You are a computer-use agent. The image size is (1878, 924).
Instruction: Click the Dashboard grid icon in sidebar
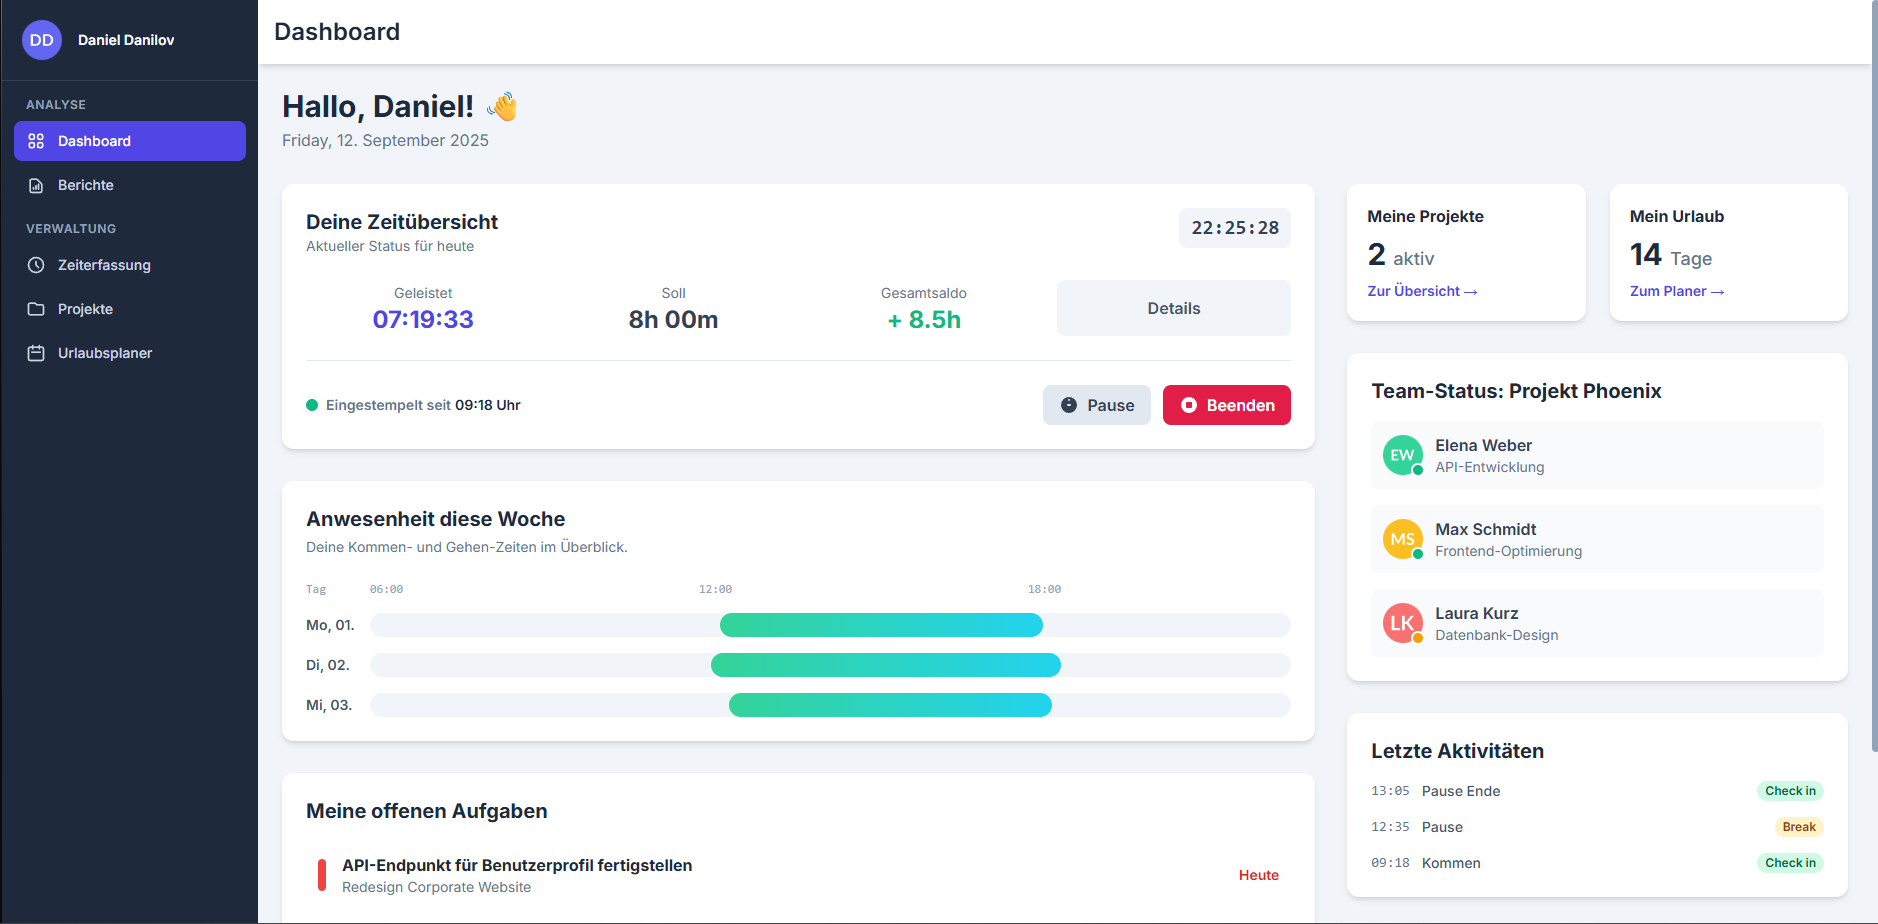pyautogui.click(x=36, y=141)
